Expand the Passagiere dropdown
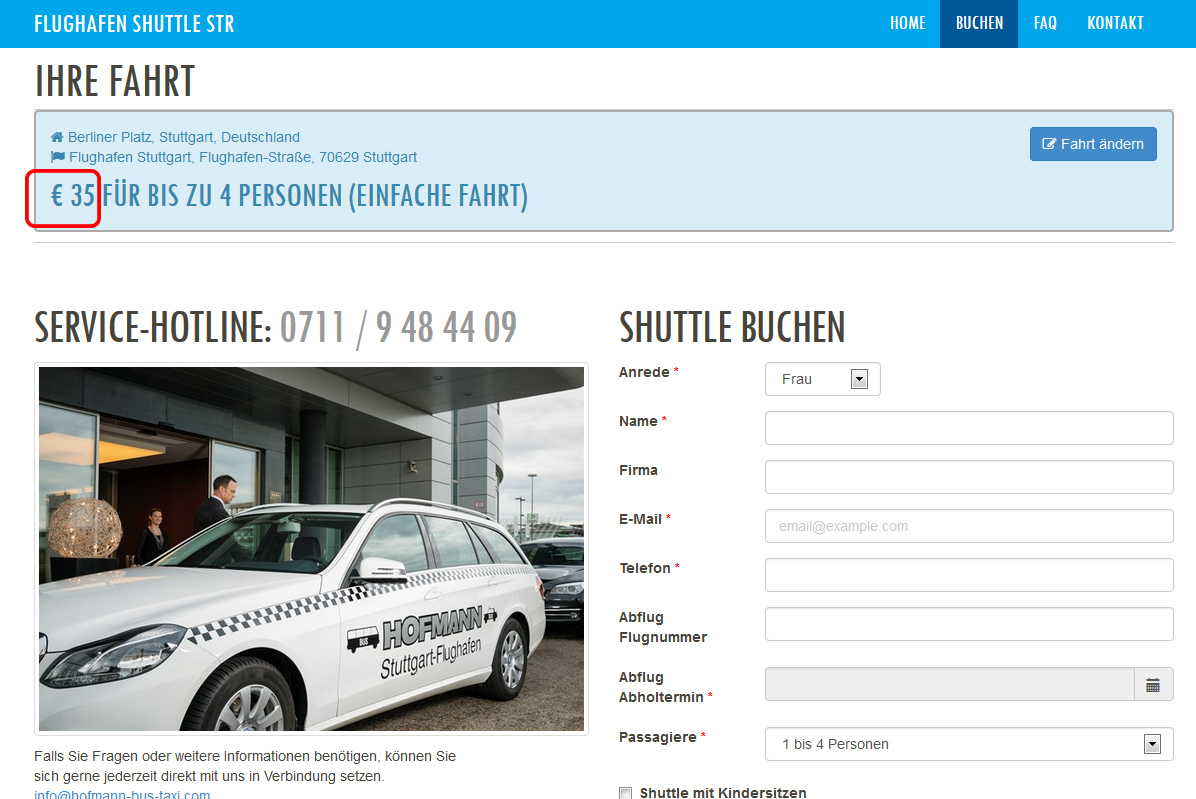The image size is (1196, 799). 969,744
